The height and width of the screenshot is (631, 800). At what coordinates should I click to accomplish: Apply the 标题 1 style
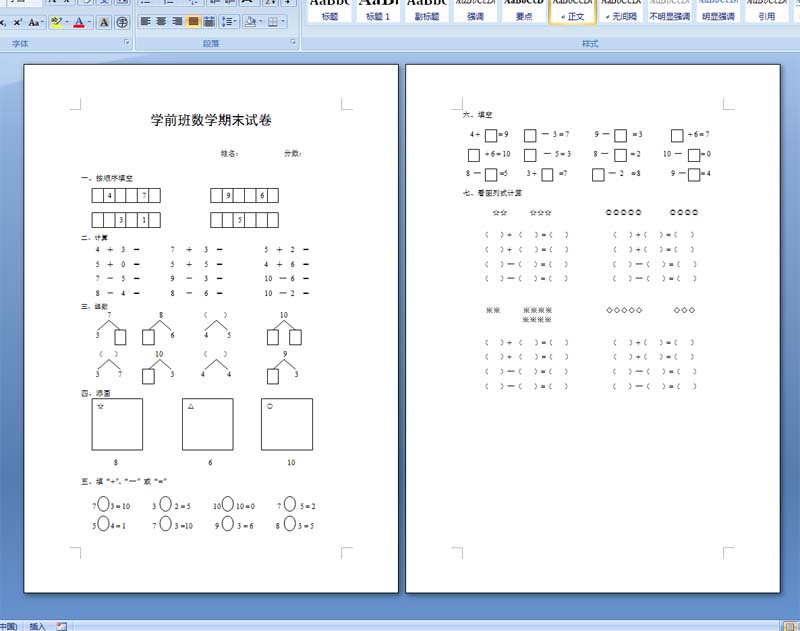click(378, 11)
